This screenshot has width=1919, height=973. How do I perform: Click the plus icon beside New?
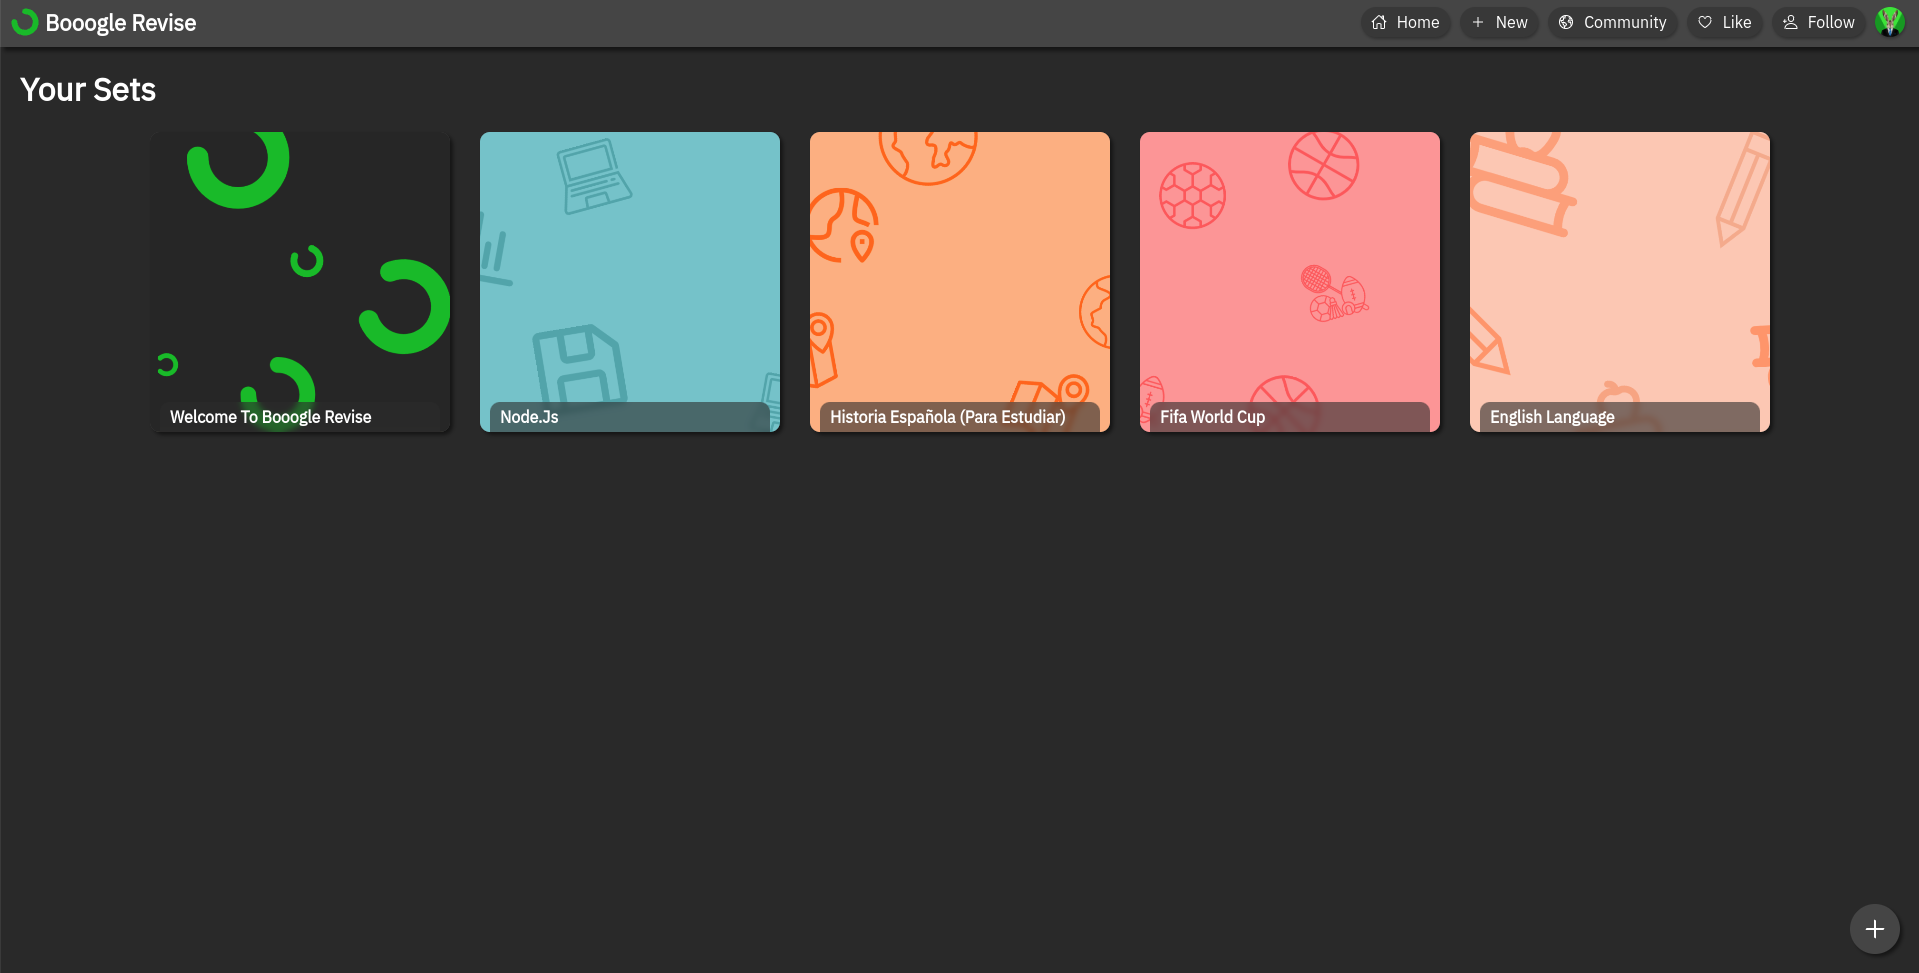pos(1478,22)
